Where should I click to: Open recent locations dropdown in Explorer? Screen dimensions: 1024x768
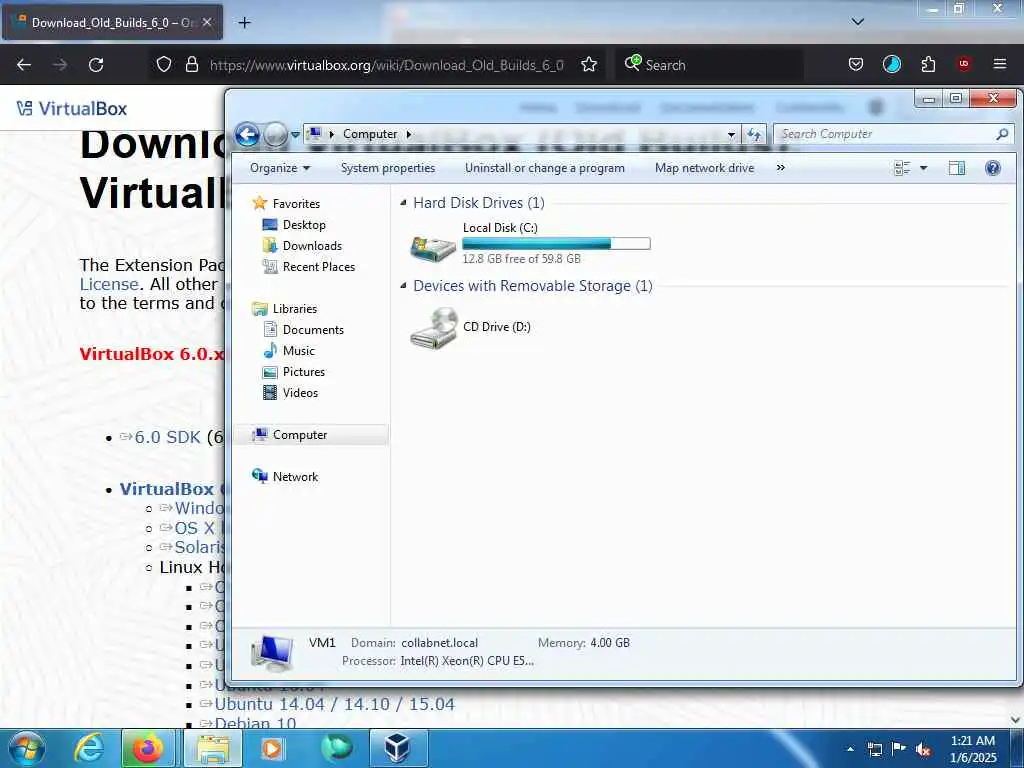click(295, 135)
